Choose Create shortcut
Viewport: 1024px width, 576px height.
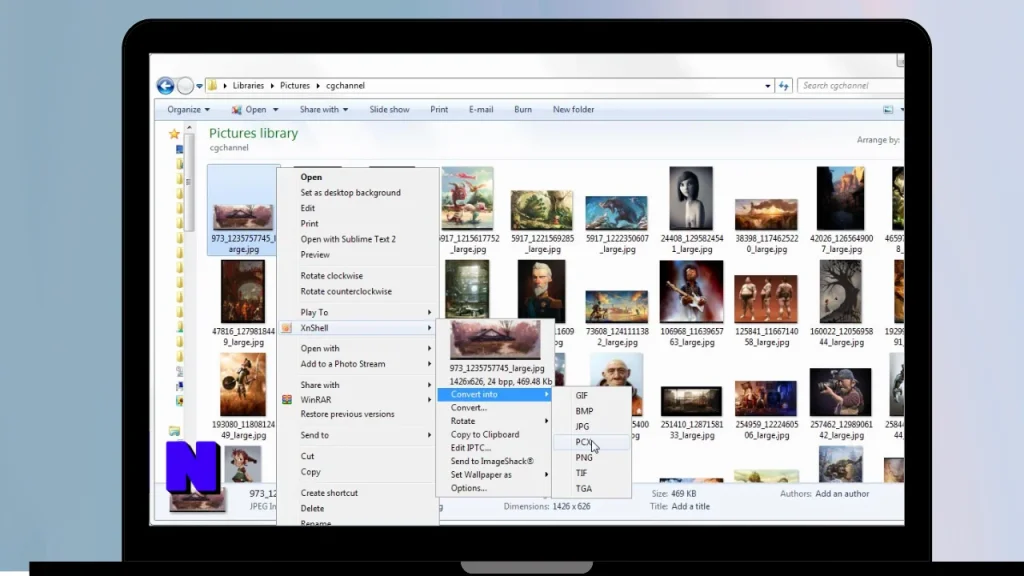coord(329,493)
